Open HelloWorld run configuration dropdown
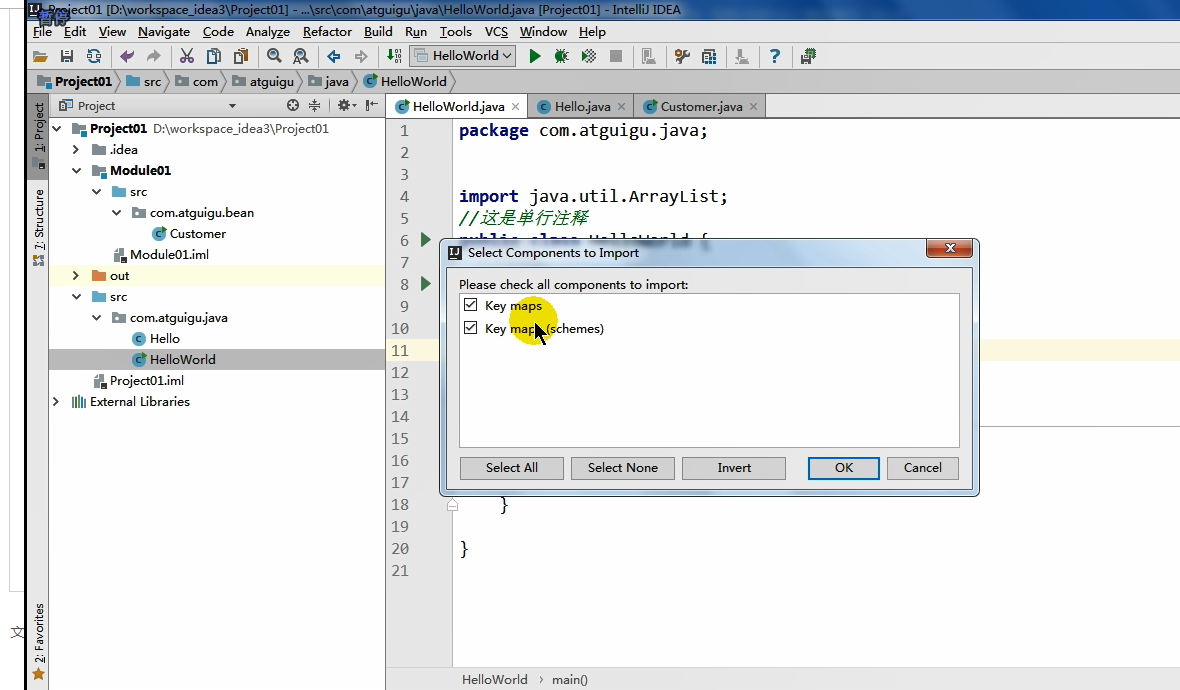The height and width of the screenshot is (690, 1180). pyautogui.click(x=464, y=56)
